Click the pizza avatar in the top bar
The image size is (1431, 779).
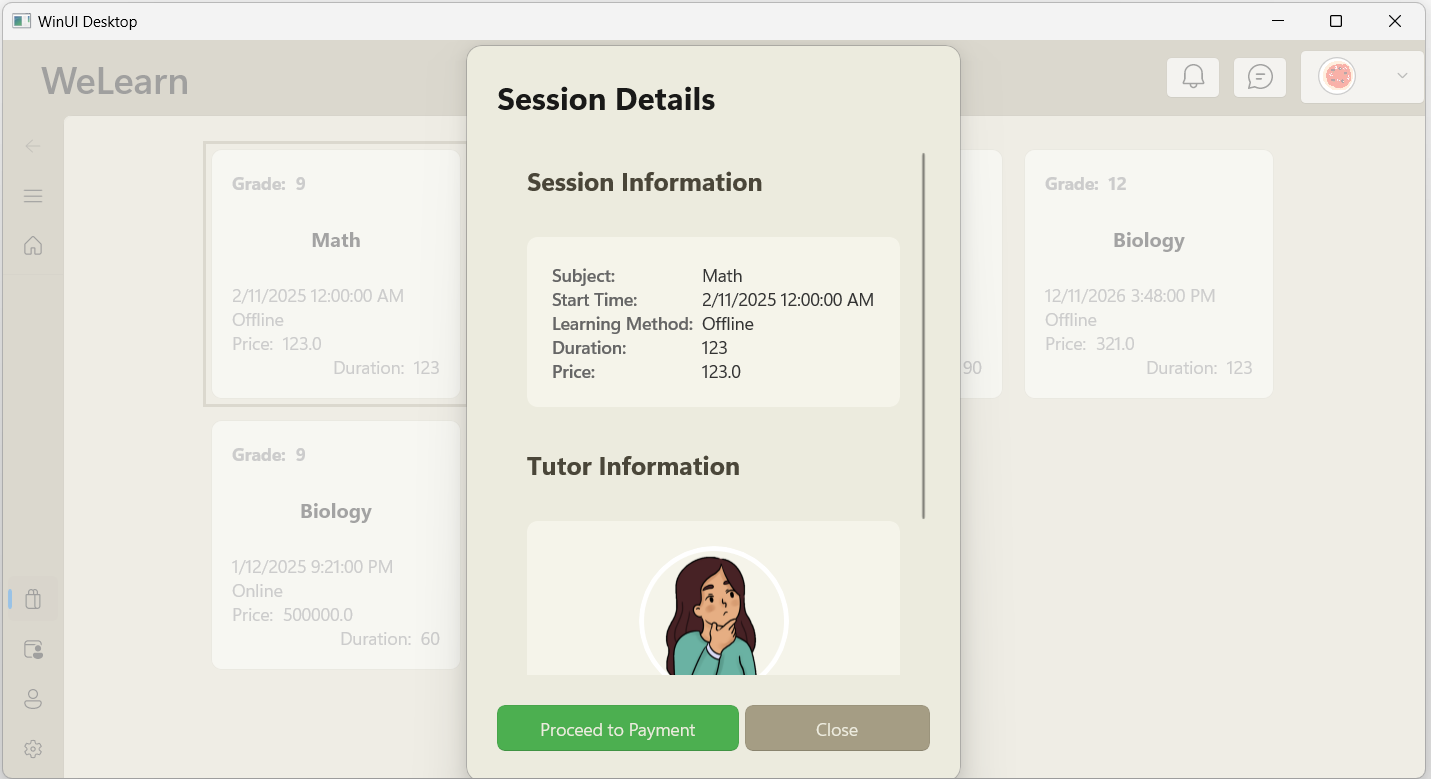1337,75
